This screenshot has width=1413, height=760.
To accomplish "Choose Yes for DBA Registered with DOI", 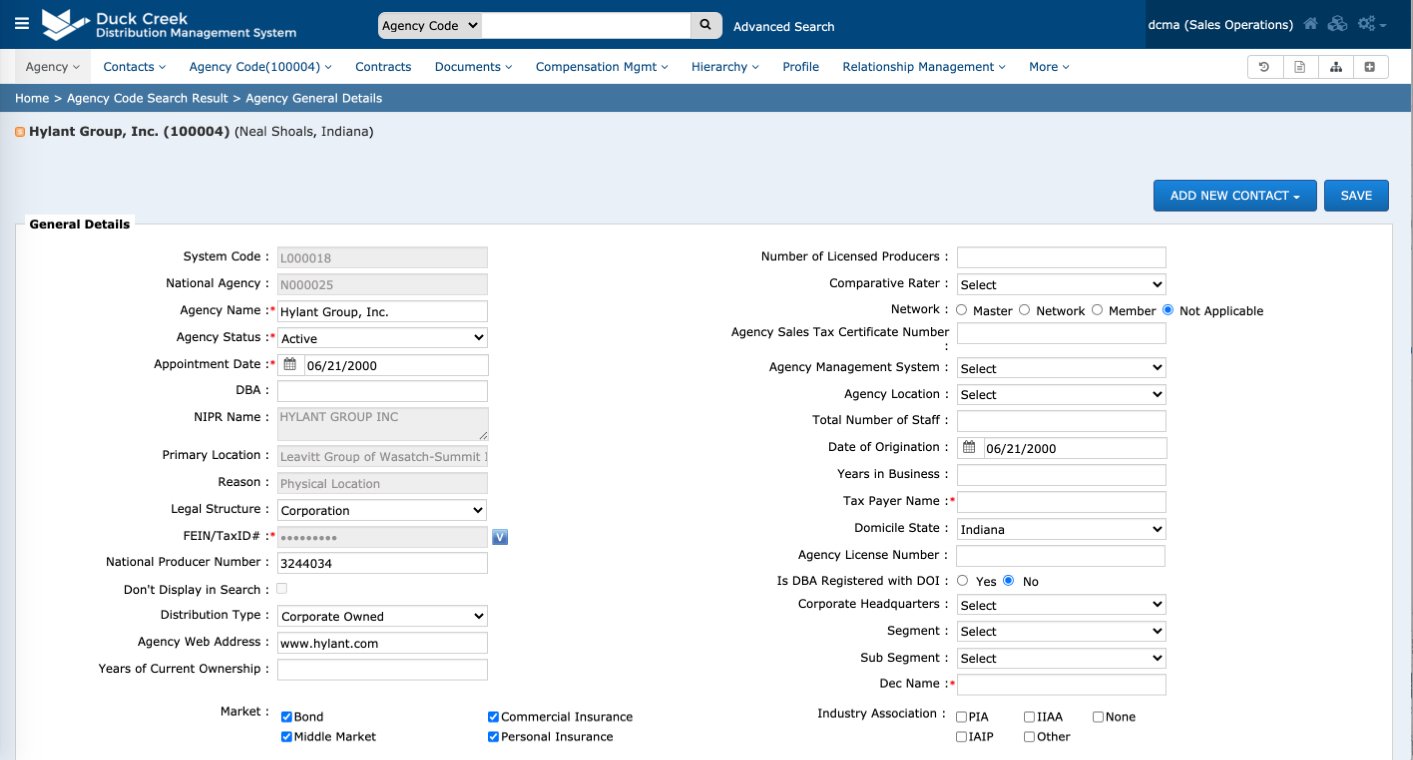I will (x=962, y=580).
